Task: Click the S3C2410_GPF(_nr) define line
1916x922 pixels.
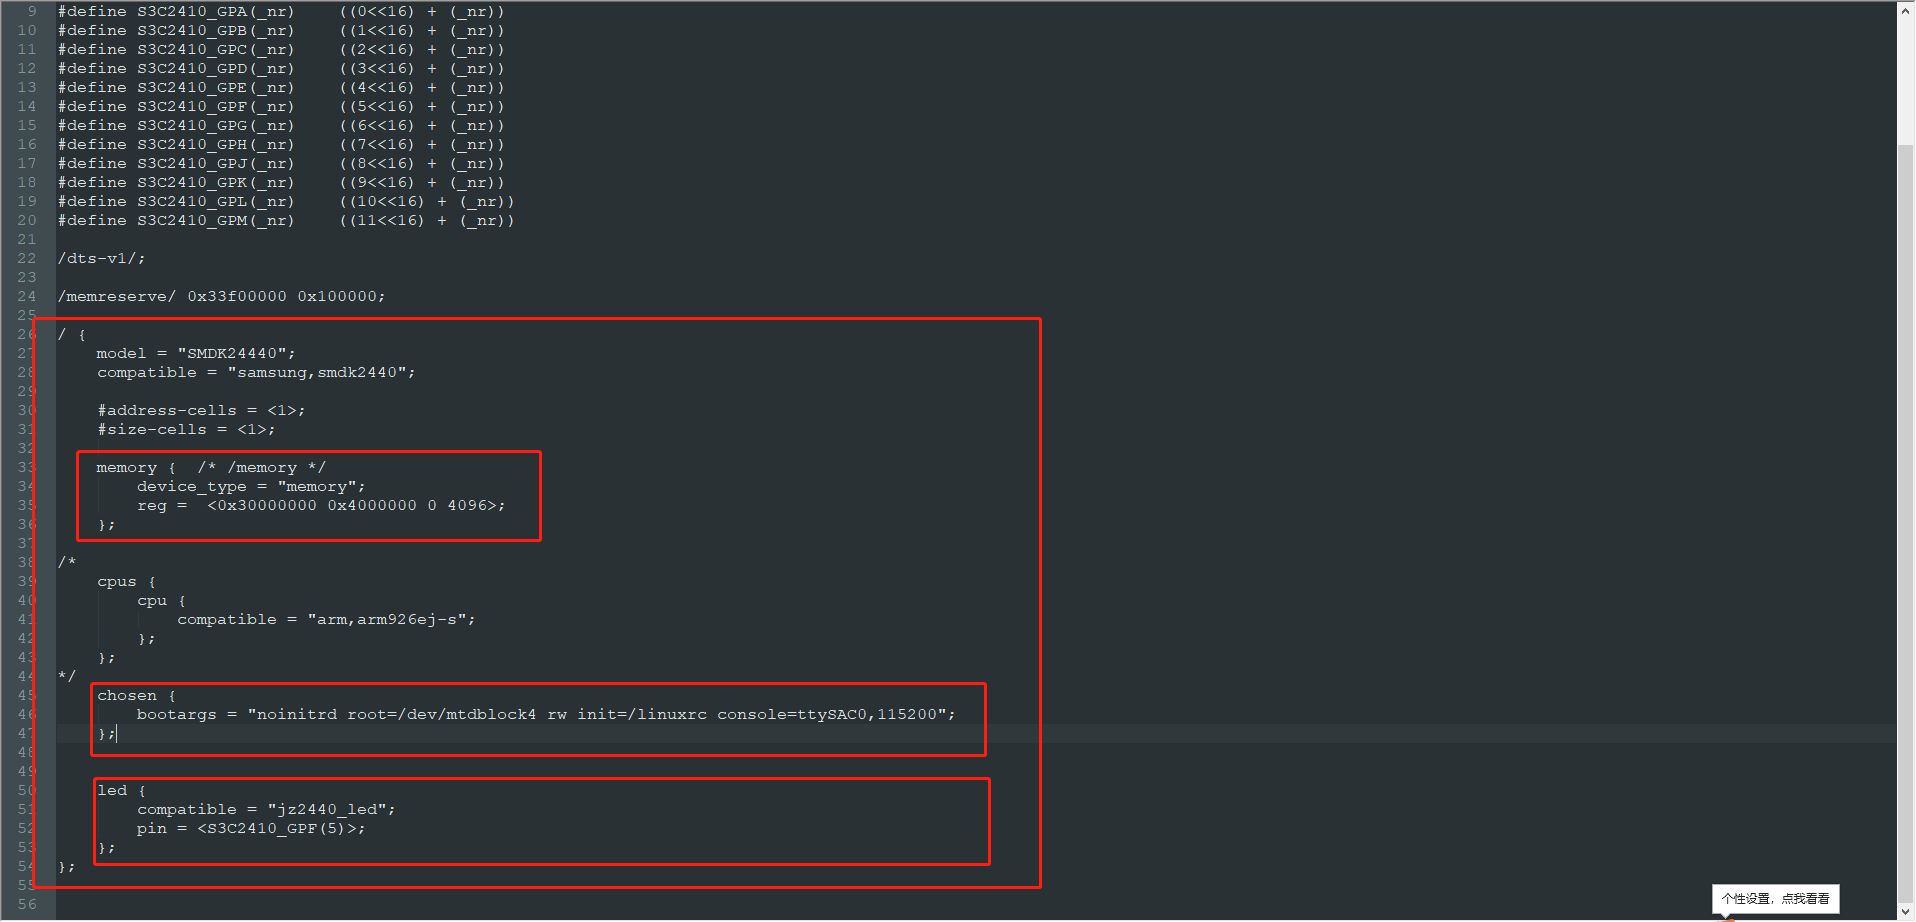Action: pos(281,107)
